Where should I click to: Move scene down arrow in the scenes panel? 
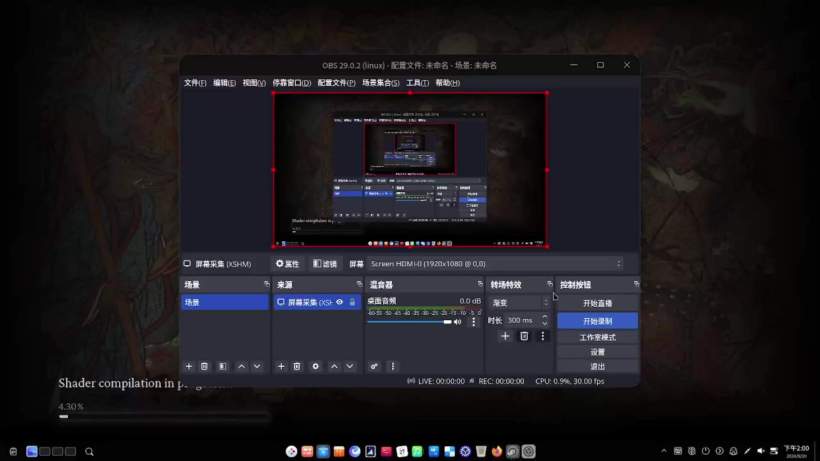pos(257,366)
